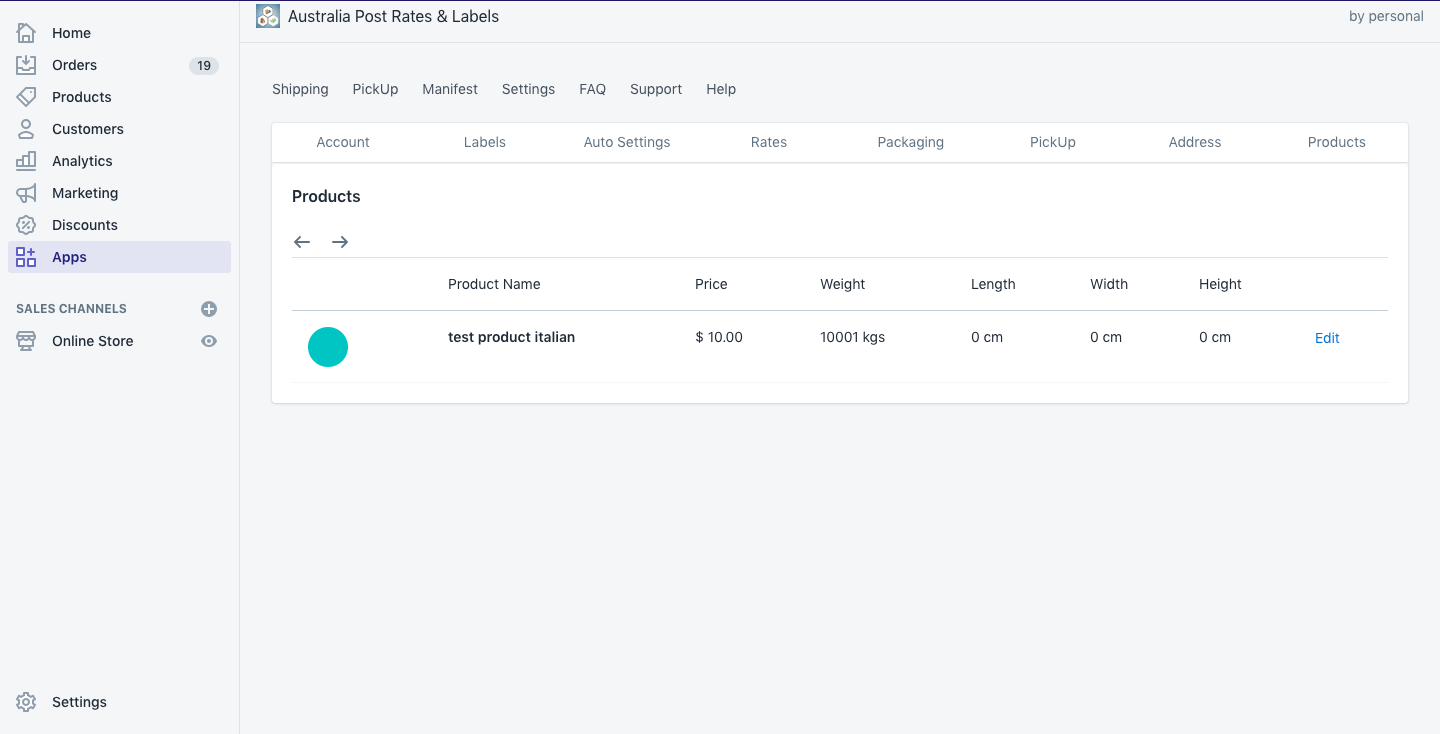
Task: Click the Products tag icon in sidebar
Action: (26, 97)
